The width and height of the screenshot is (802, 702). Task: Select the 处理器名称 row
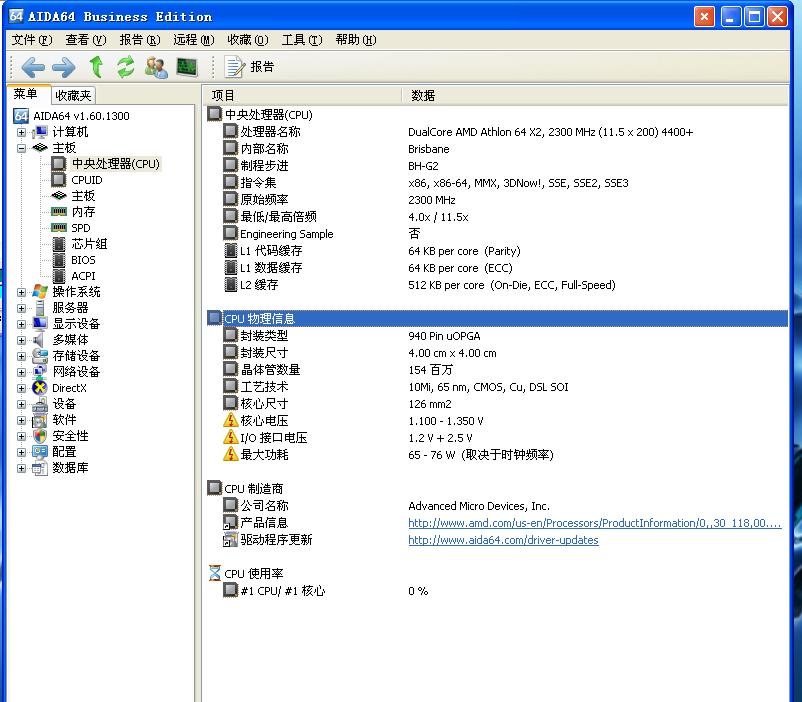[497, 132]
